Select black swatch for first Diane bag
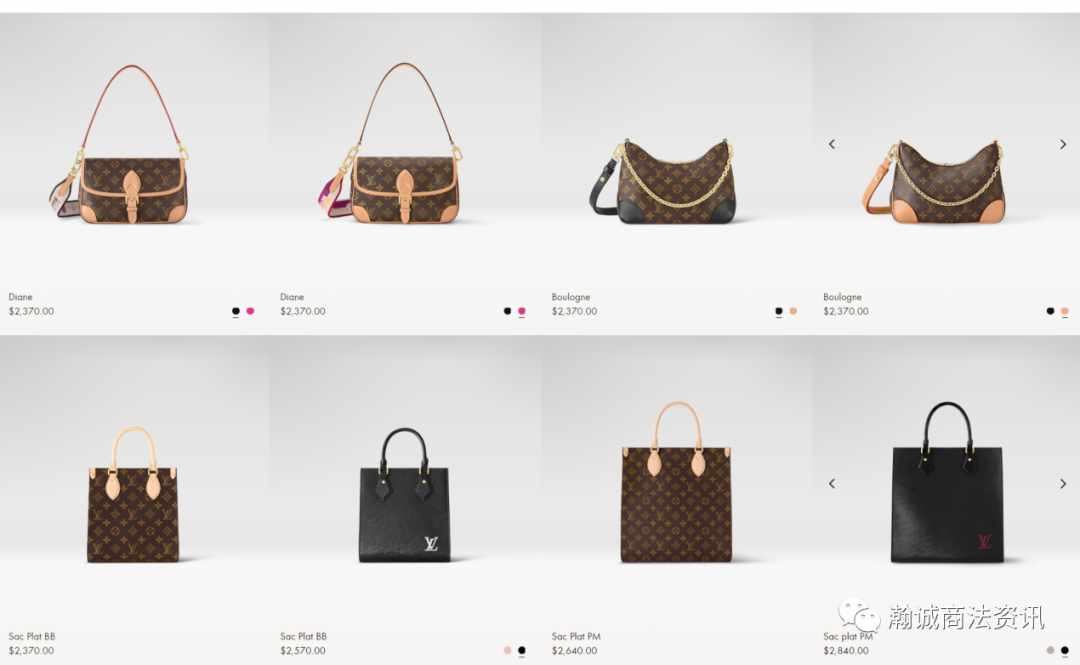 pos(236,311)
